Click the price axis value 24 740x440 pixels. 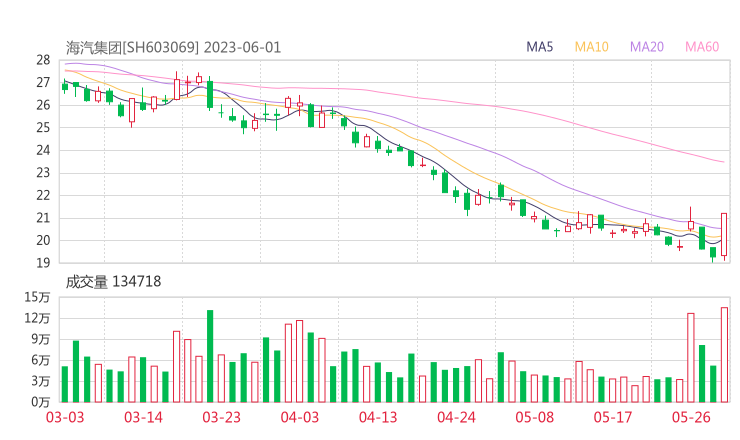pos(43,150)
